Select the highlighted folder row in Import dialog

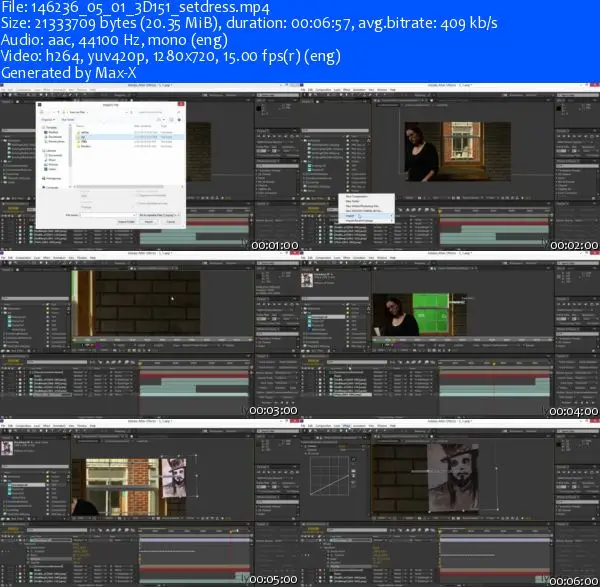point(128,137)
